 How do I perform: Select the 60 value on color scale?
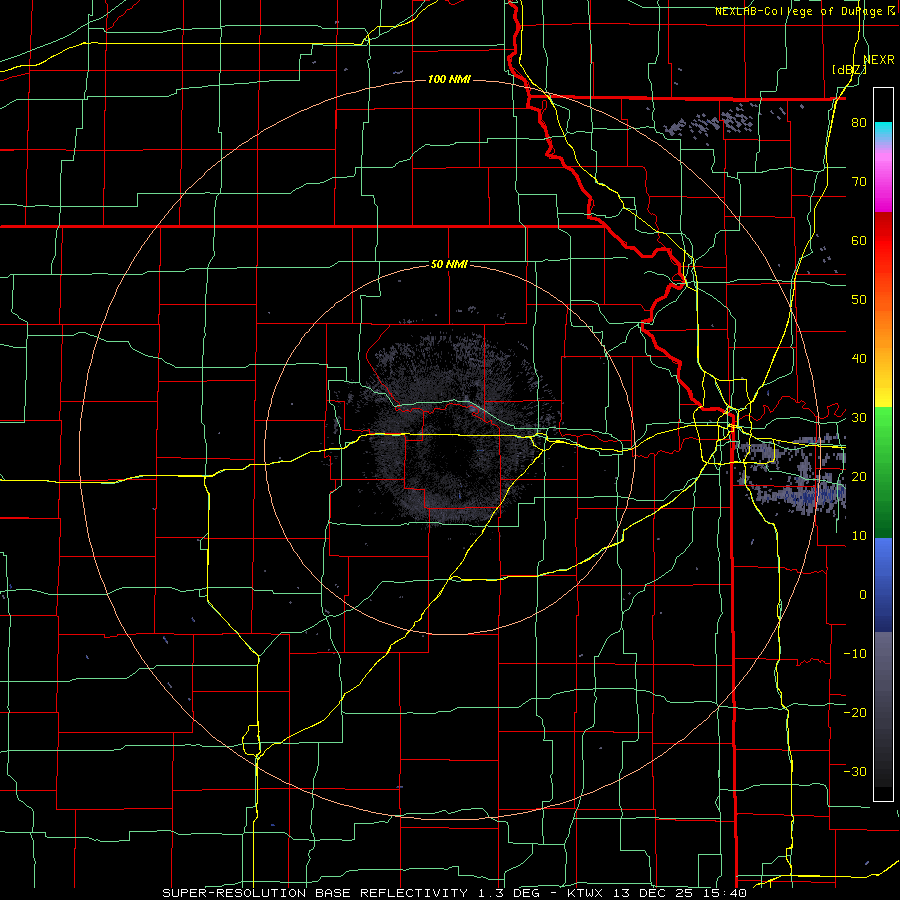[859, 240]
